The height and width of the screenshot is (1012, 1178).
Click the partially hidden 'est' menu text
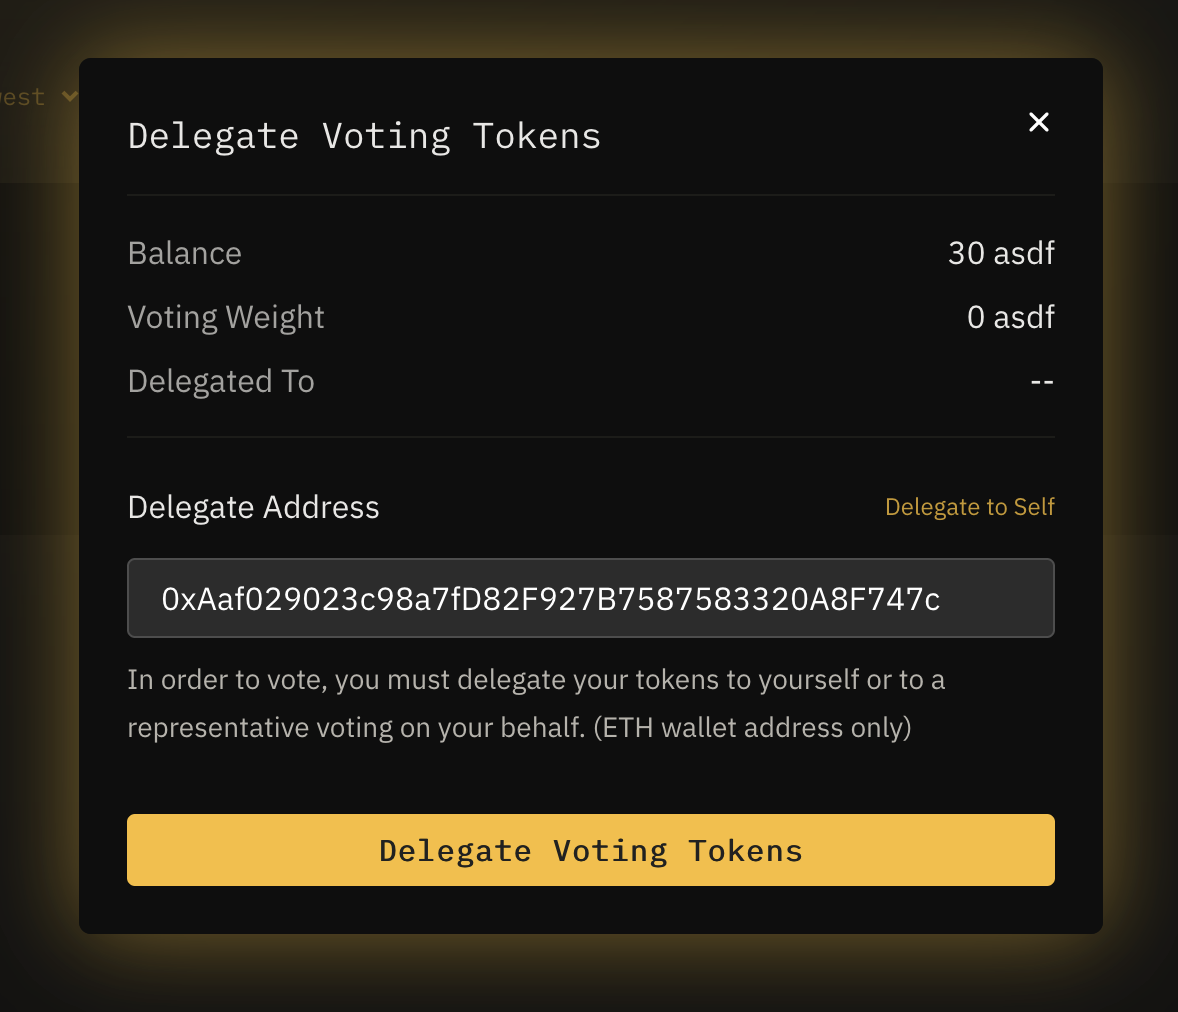(24, 97)
